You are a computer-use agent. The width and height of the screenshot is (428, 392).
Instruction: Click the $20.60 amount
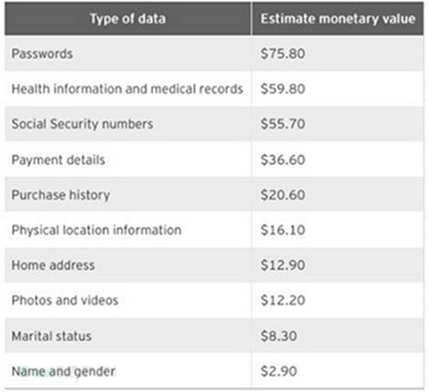(283, 195)
